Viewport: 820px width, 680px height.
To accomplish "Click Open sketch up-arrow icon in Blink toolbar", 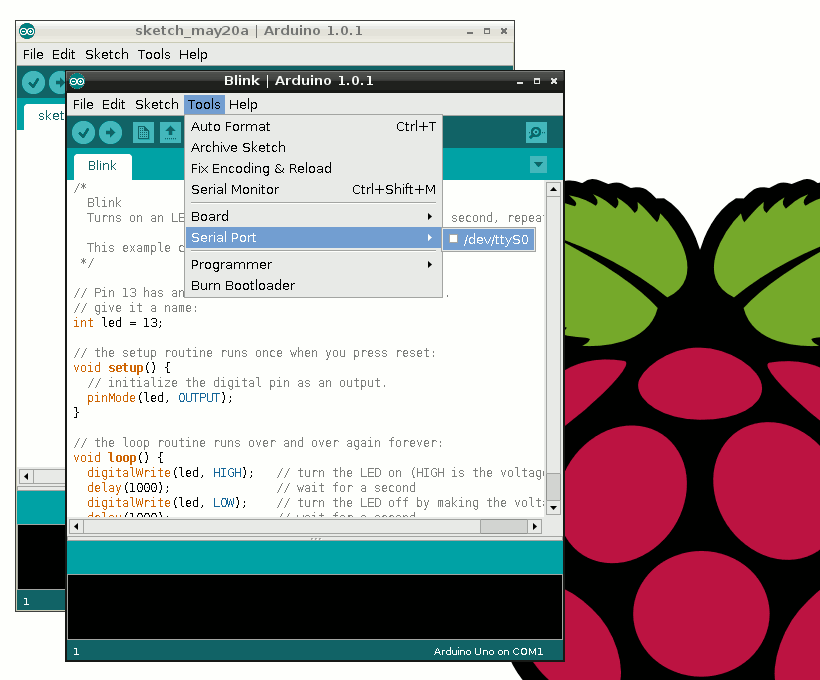I will click(170, 132).
